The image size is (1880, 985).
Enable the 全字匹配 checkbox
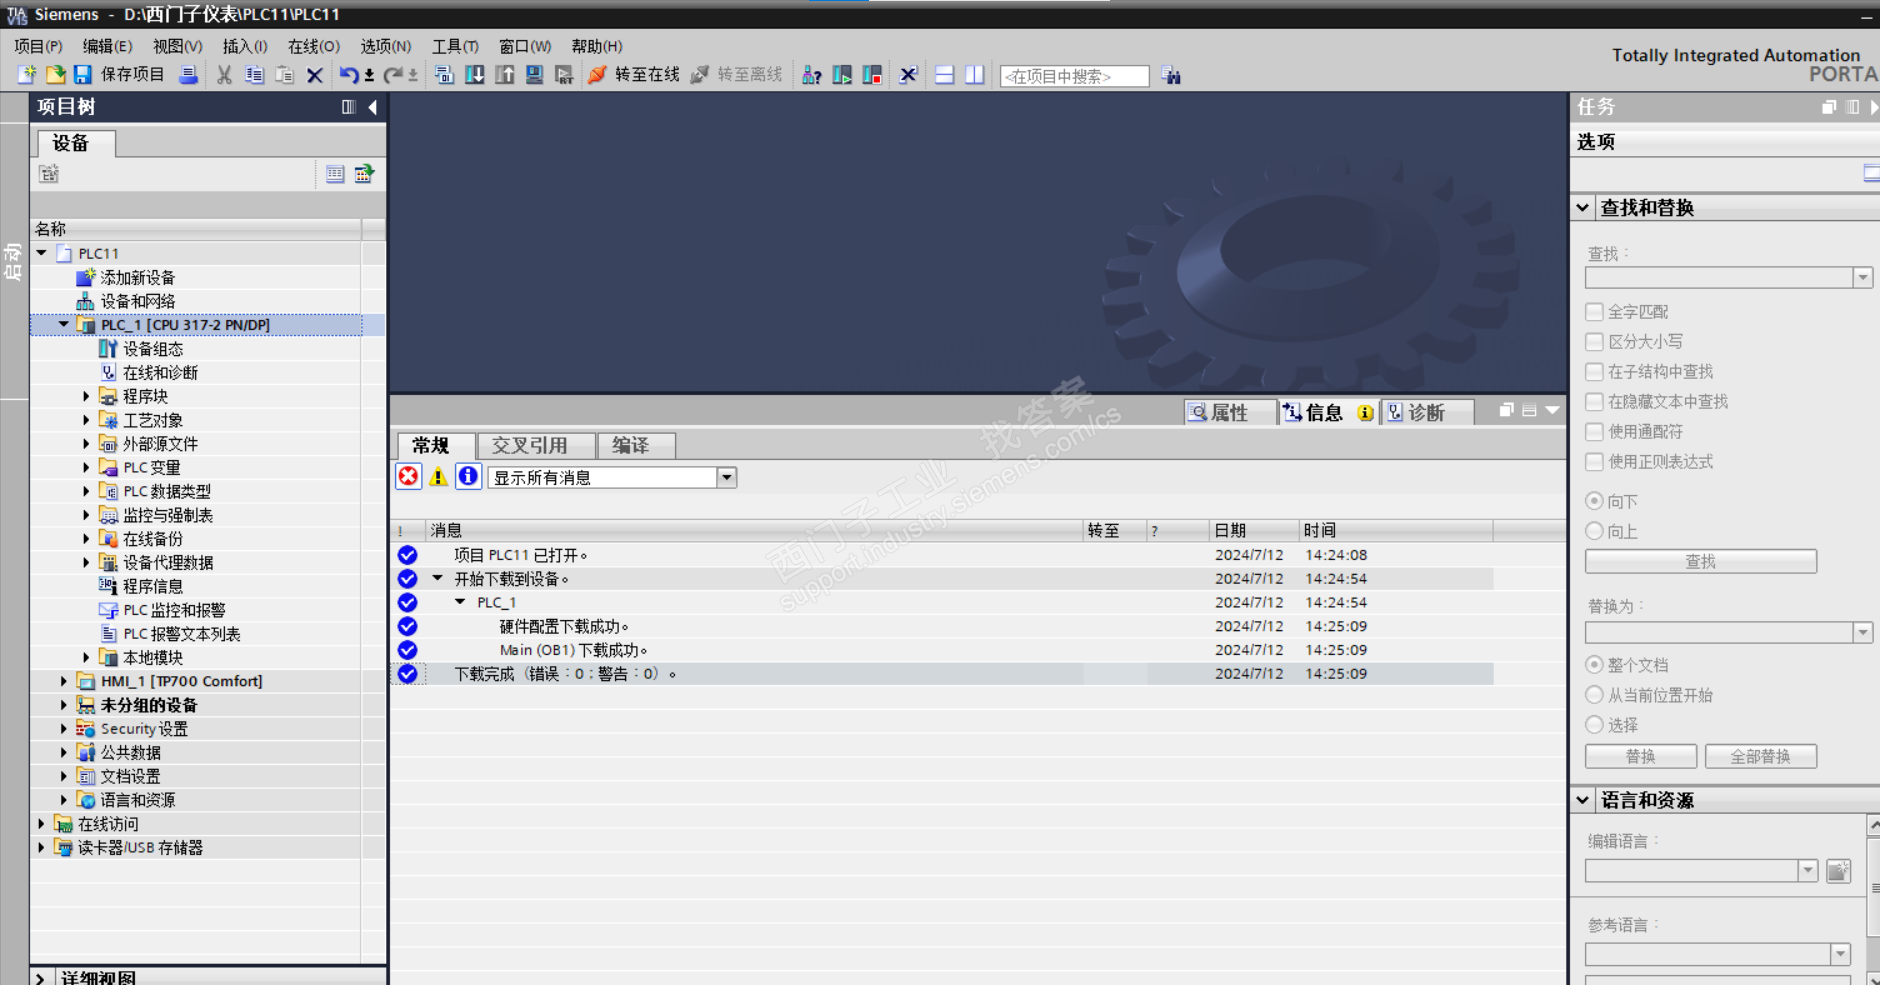pos(1595,312)
